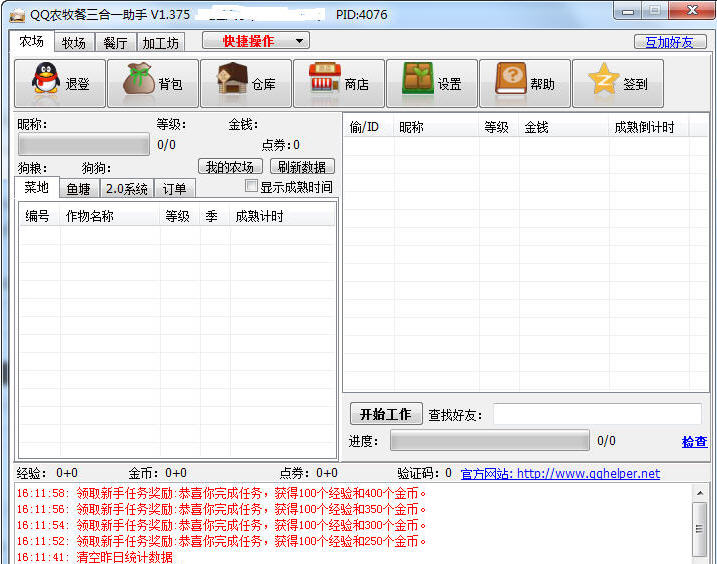The height and width of the screenshot is (564, 717).
Task: Click the log panel scrollbar thumb
Action: click(x=700, y=529)
